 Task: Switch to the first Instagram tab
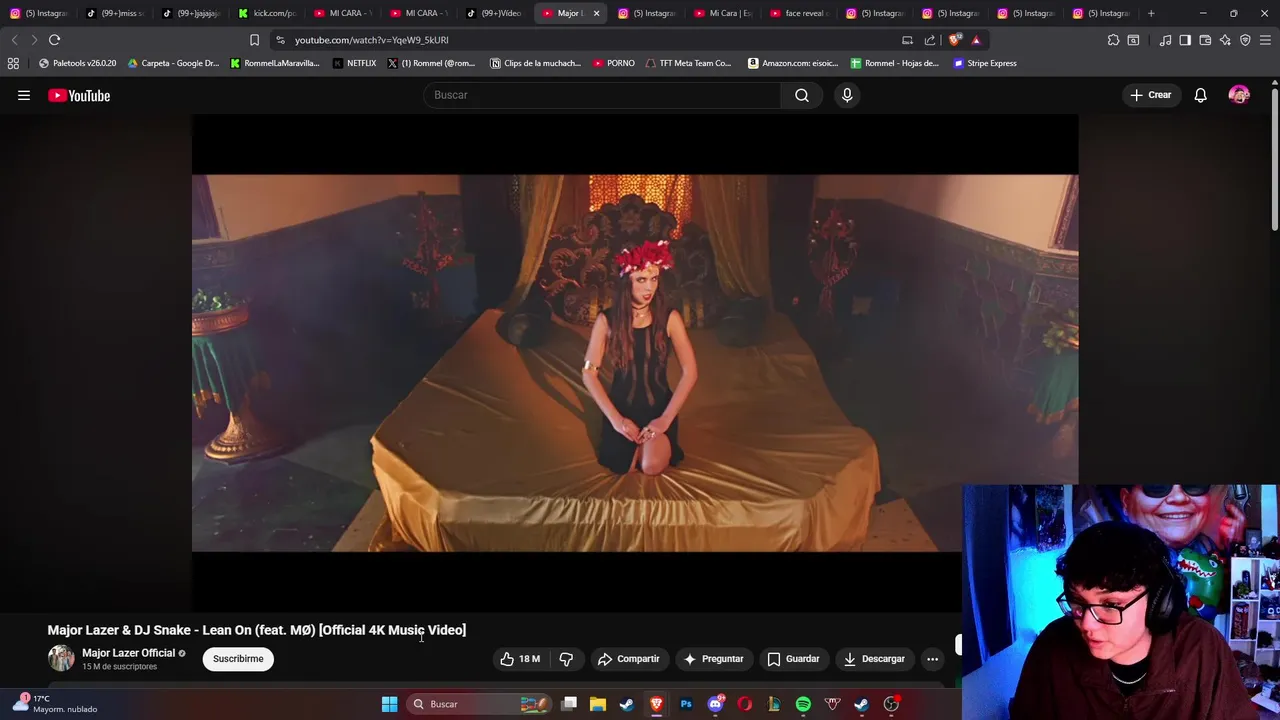click(x=38, y=13)
